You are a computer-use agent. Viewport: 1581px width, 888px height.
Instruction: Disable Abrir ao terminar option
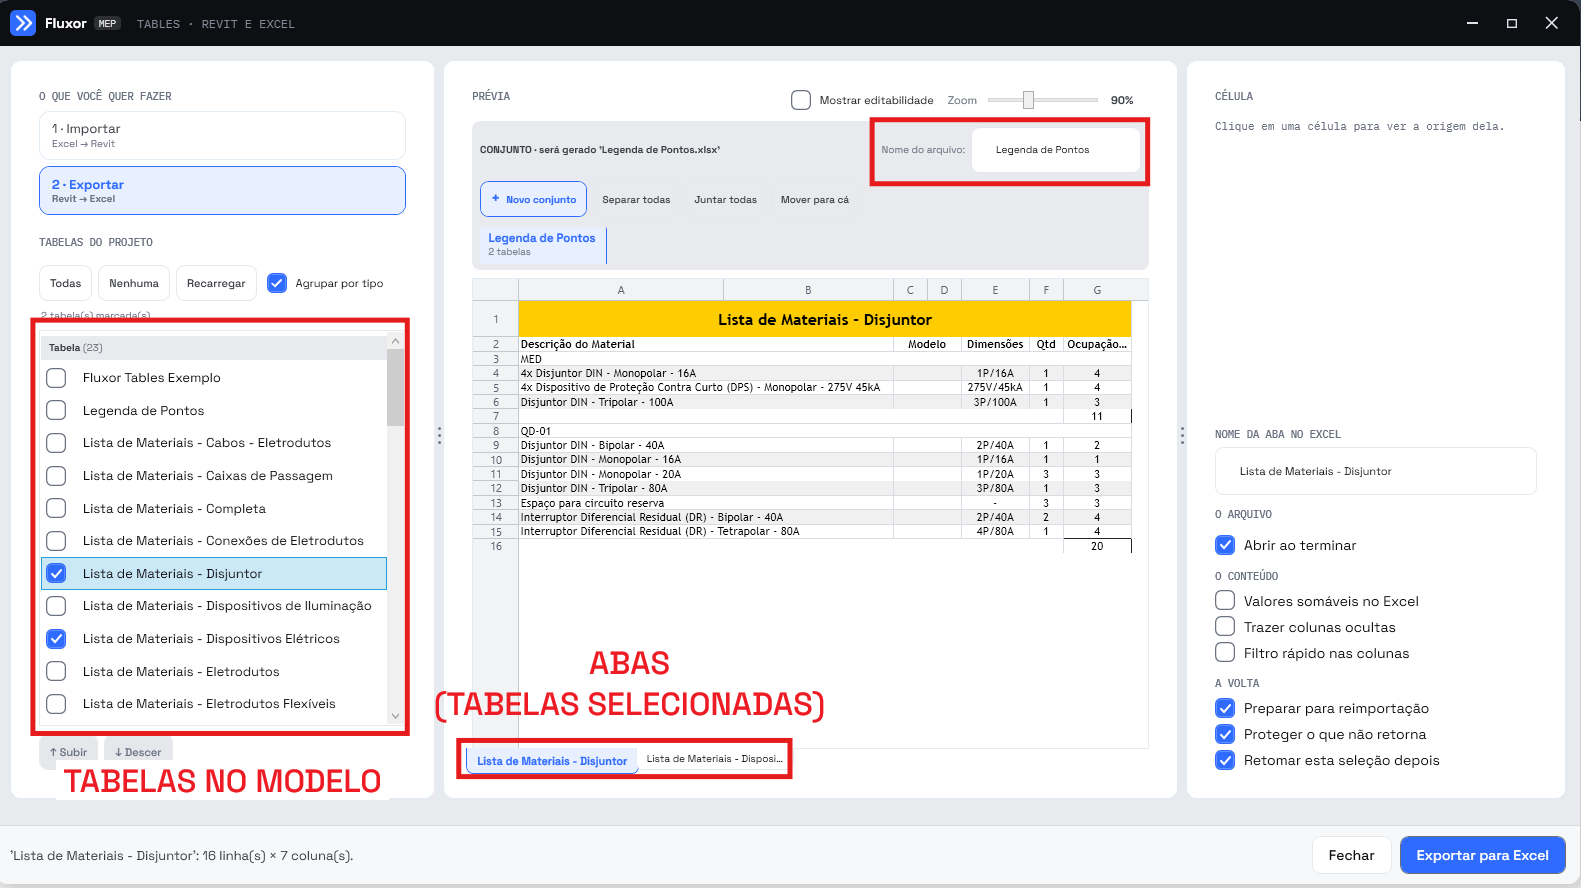tap(1225, 545)
